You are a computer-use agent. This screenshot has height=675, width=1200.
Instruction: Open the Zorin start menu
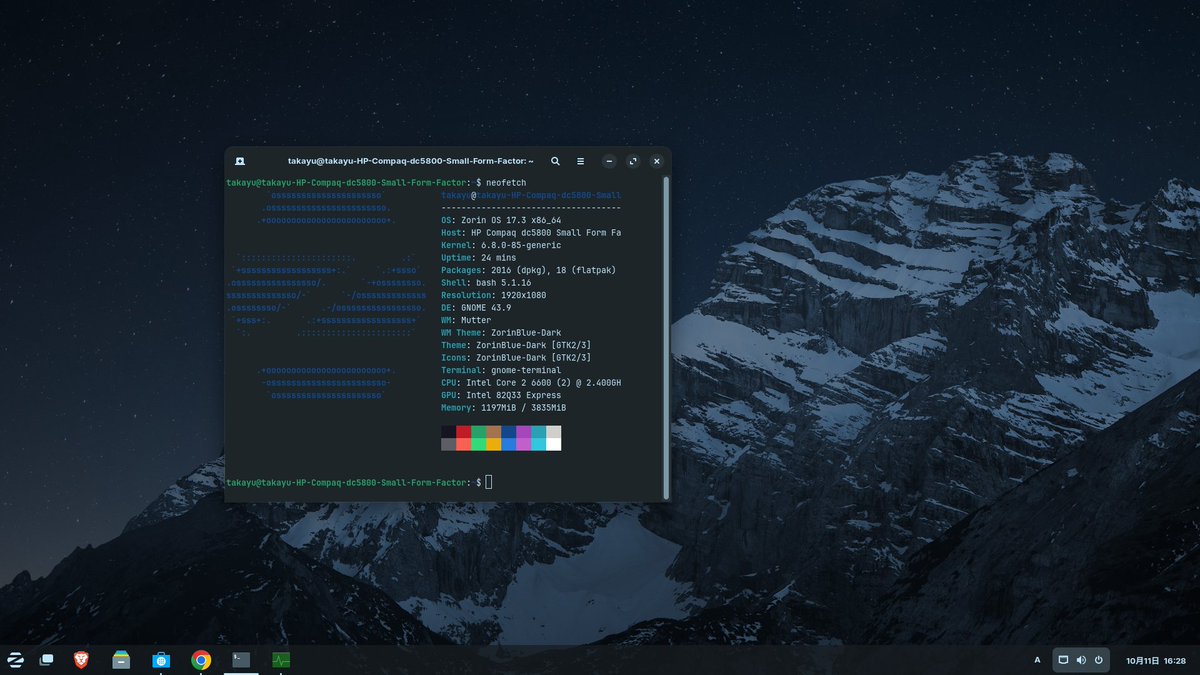pyautogui.click(x=16, y=659)
